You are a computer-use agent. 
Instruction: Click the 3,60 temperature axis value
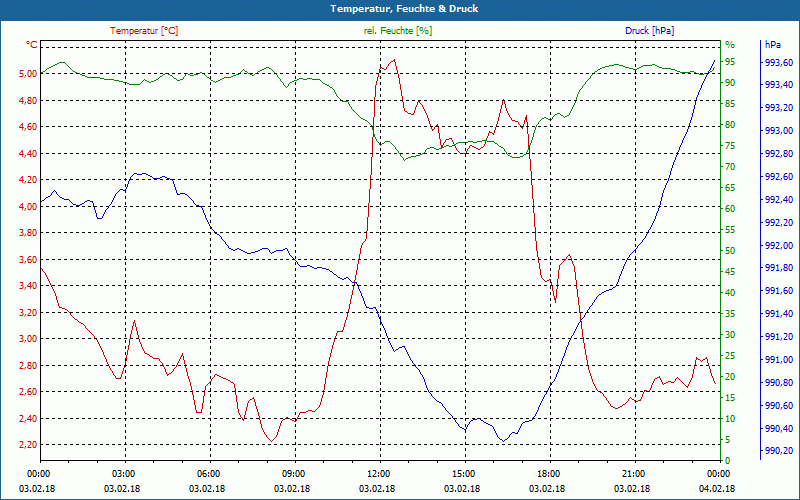pyautogui.click(x=29, y=259)
